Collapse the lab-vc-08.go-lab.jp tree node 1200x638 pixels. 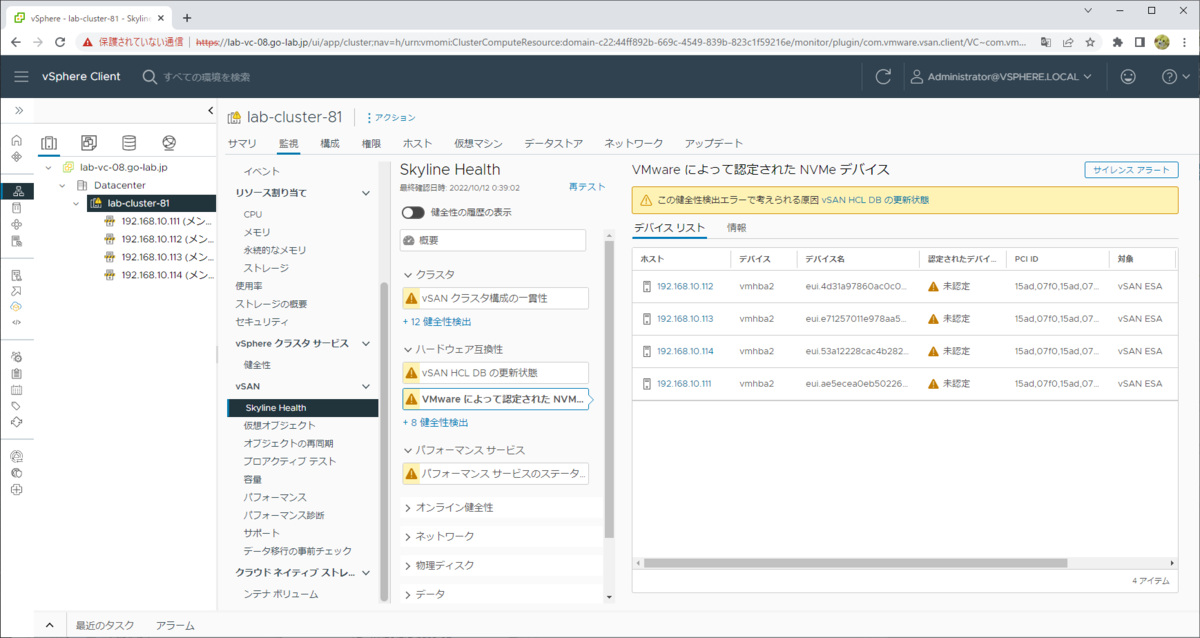click(x=50, y=167)
